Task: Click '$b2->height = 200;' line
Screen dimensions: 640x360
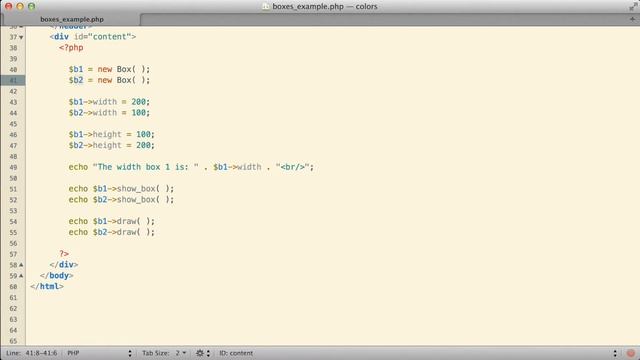Action: [x=111, y=146]
